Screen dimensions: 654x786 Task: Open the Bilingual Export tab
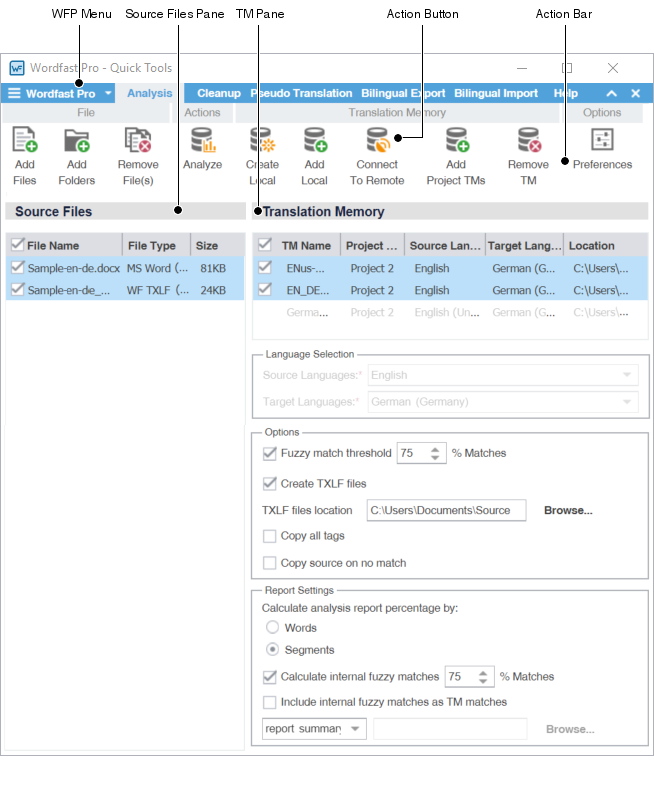[403, 93]
